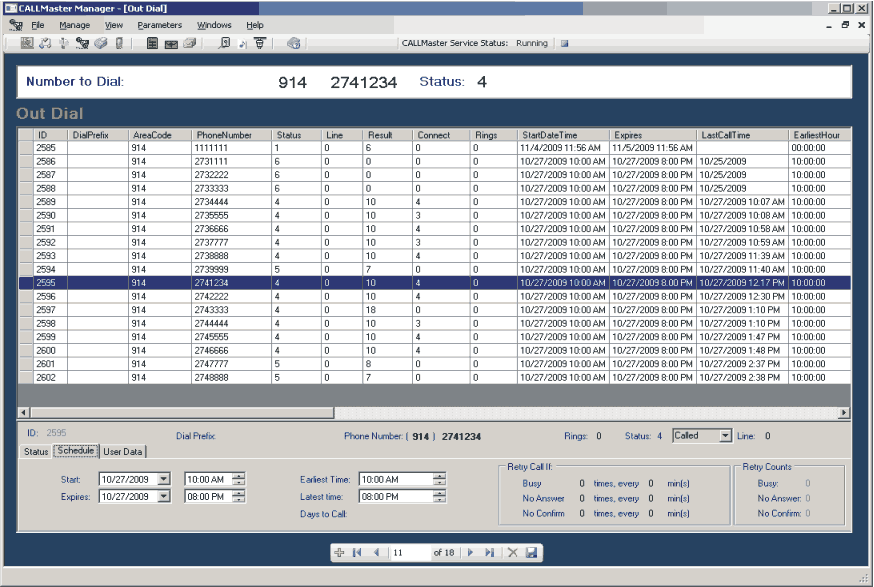Open the Help menu
This screenshot has width=874, height=587.
[255, 25]
